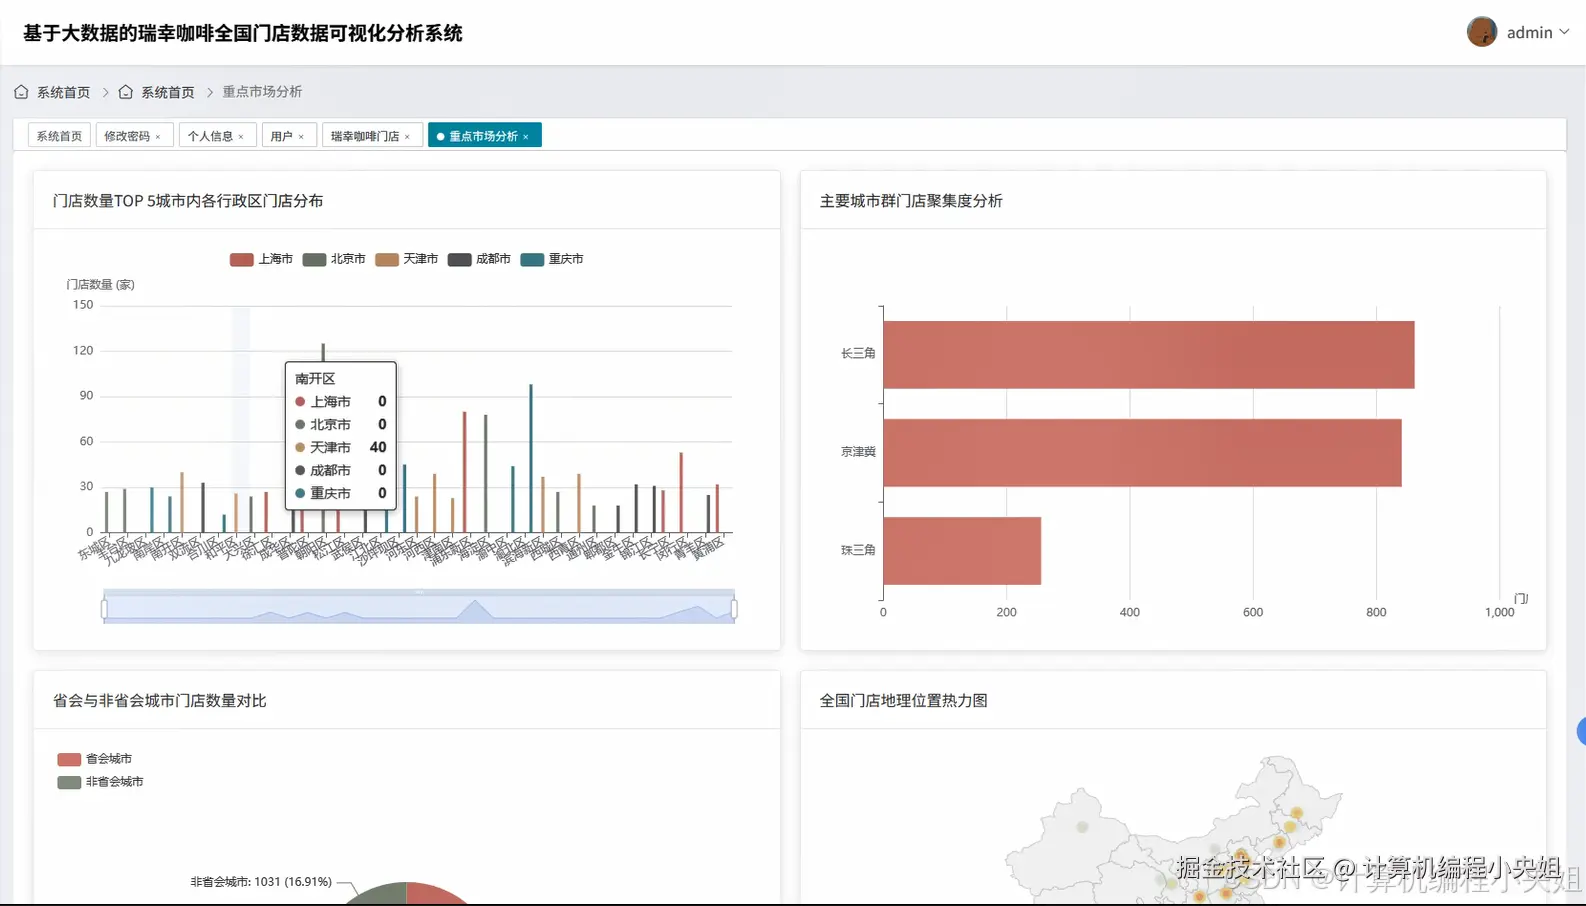Click the left data zoom slider handle
The height and width of the screenshot is (906, 1586).
(x=104, y=608)
